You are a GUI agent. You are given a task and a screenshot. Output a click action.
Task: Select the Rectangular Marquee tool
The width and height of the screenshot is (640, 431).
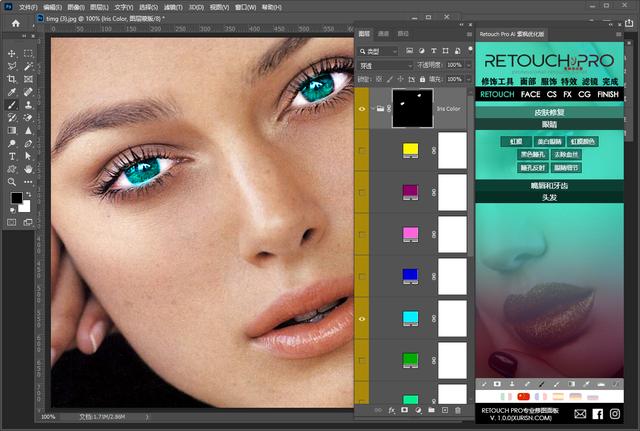28,53
